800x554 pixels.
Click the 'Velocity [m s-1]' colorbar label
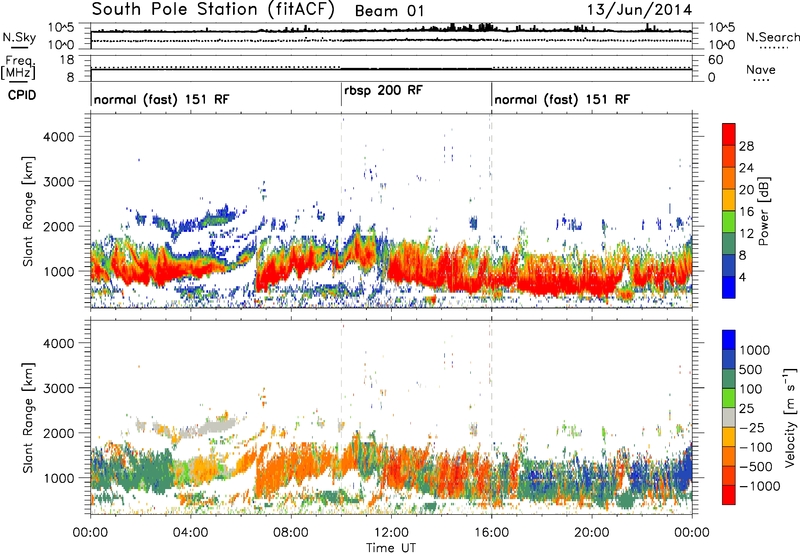click(790, 417)
